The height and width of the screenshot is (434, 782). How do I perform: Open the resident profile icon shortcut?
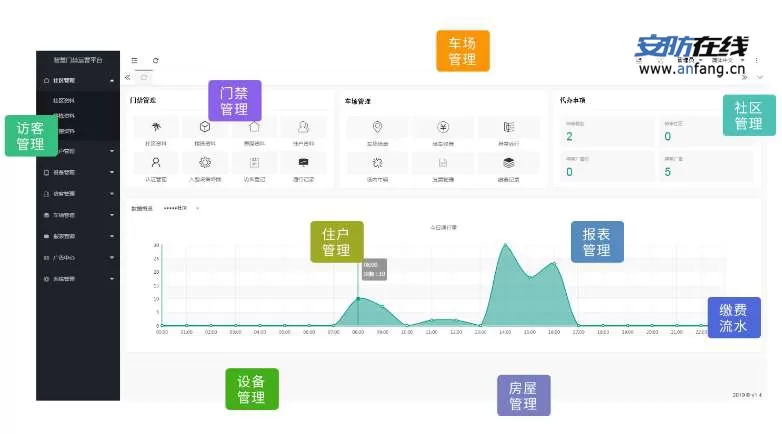tap(303, 127)
